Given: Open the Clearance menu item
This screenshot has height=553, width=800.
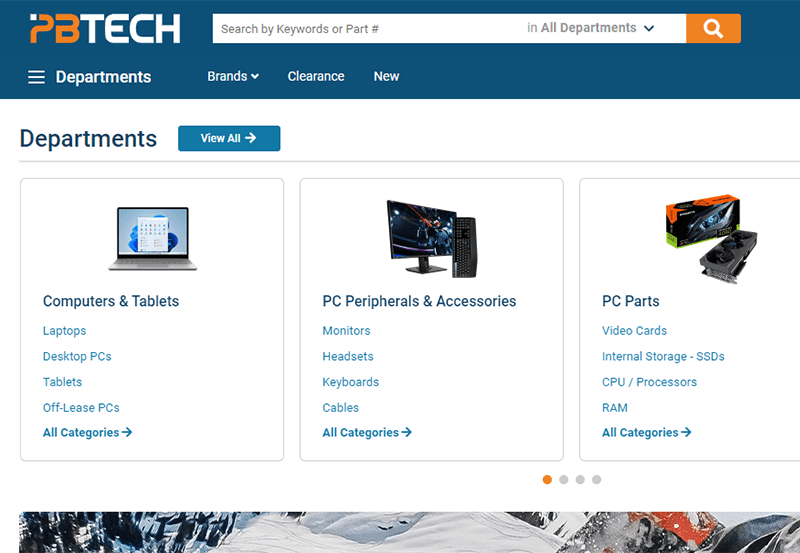Looking at the screenshot, I should tap(316, 77).
